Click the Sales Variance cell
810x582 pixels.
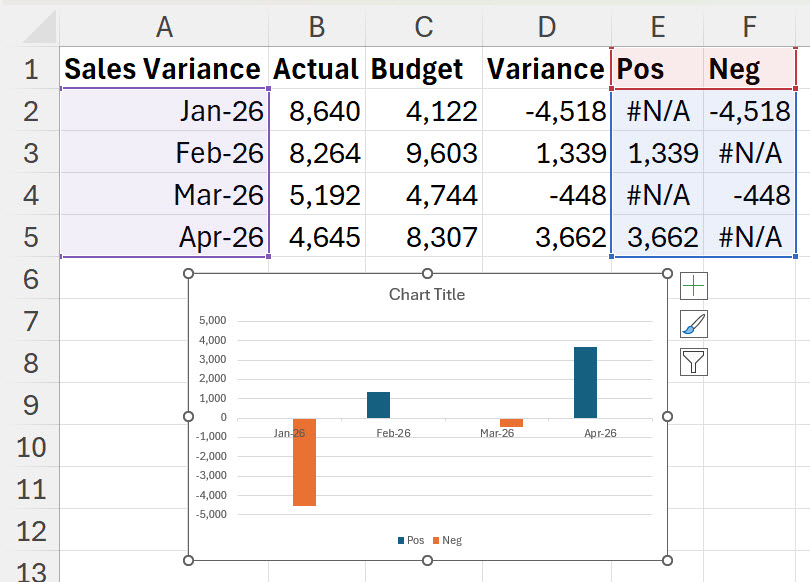(164, 68)
